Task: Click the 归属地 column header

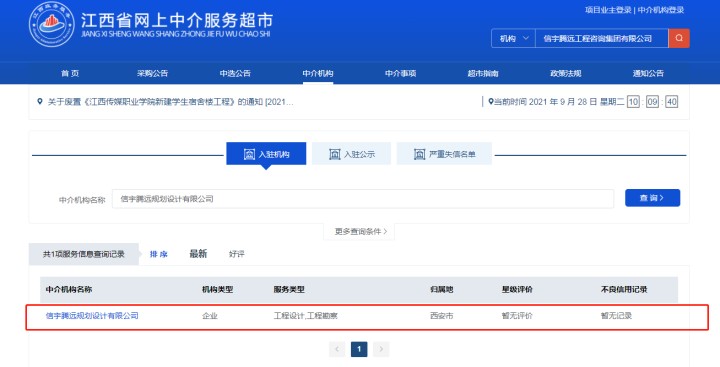Action: (442, 289)
